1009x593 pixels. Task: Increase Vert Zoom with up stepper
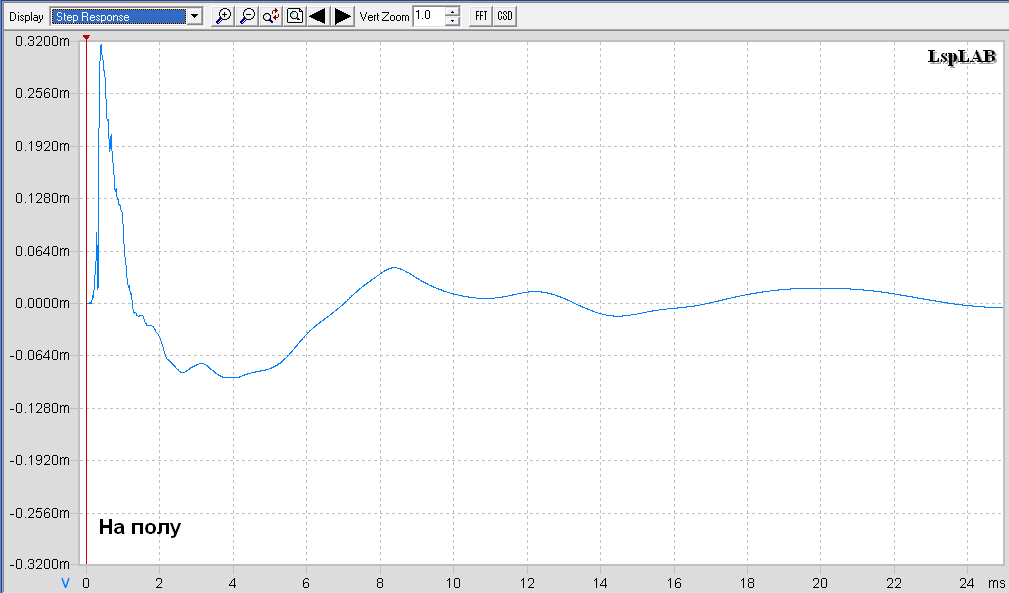coord(453,12)
